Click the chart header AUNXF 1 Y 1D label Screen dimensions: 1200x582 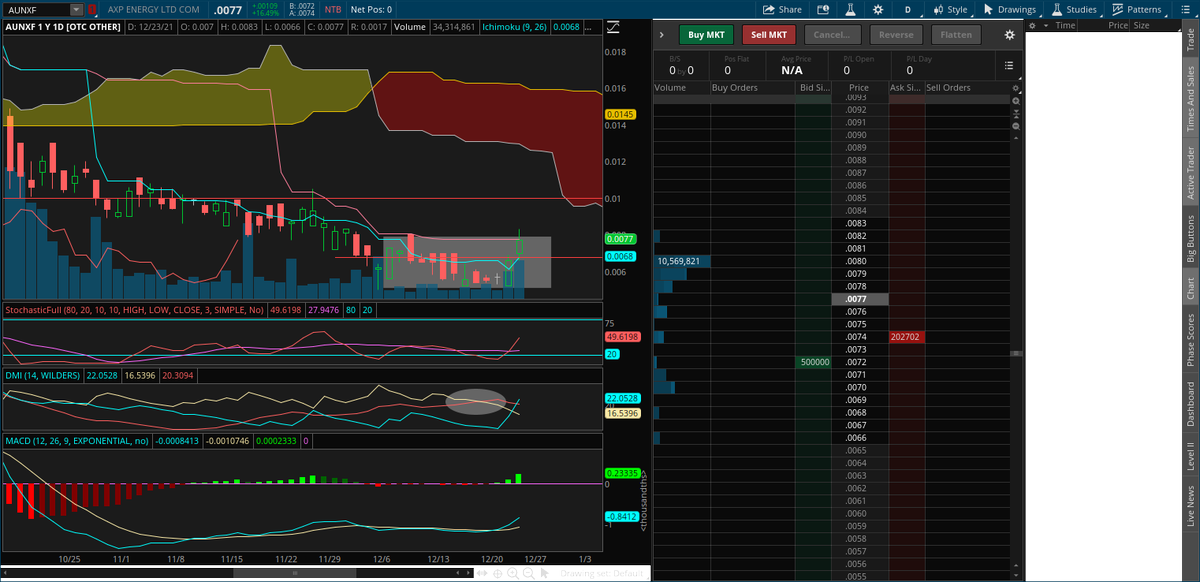(x=62, y=25)
